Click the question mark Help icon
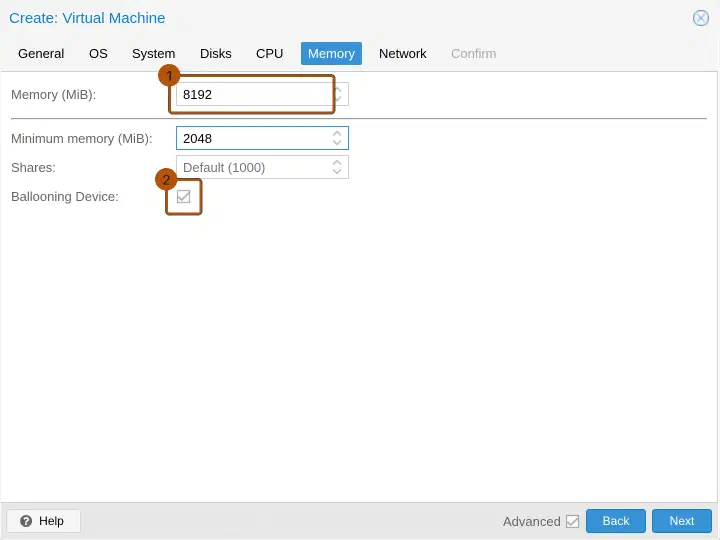Viewport: 720px width, 540px height. coord(26,521)
